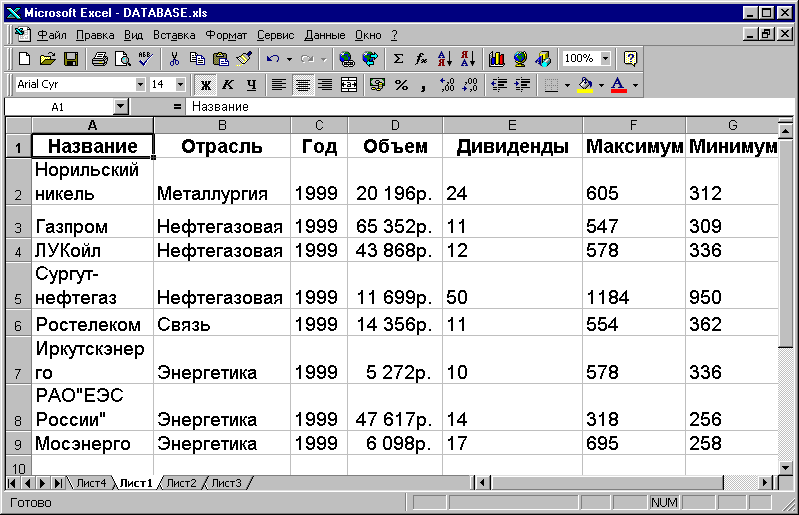
Task: Expand the undo history arrow
Action: [289, 59]
